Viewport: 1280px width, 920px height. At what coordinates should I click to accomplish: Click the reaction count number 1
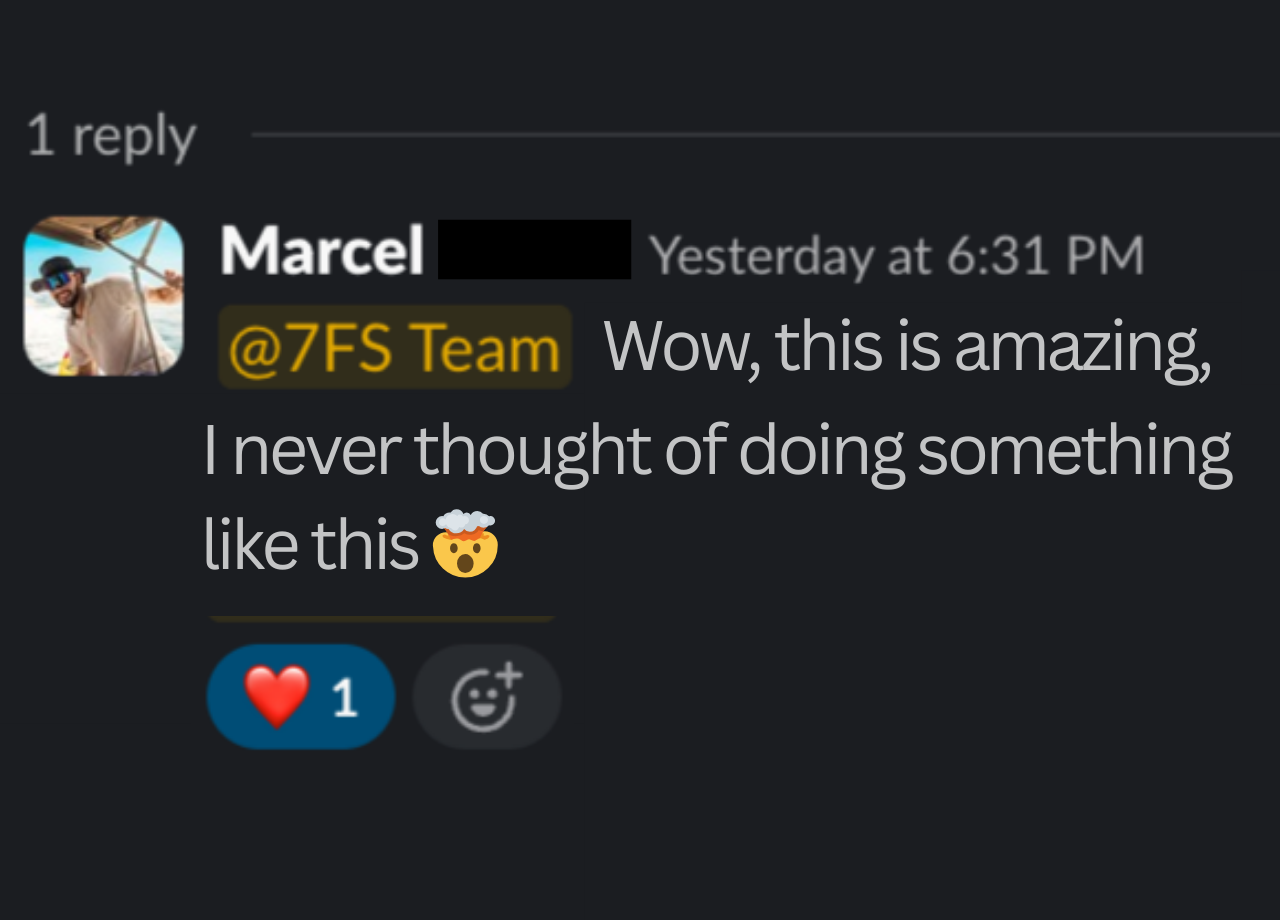click(x=345, y=698)
